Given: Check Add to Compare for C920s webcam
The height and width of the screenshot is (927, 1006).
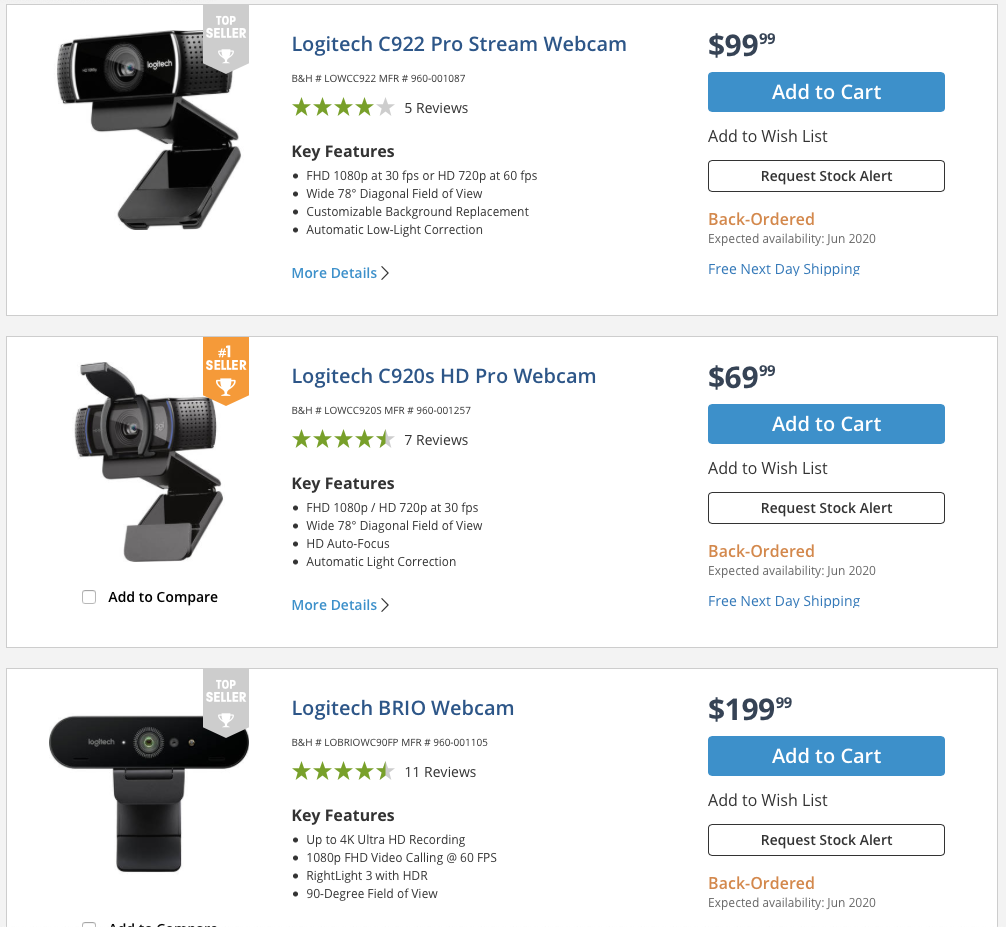Looking at the screenshot, I should click(89, 597).
